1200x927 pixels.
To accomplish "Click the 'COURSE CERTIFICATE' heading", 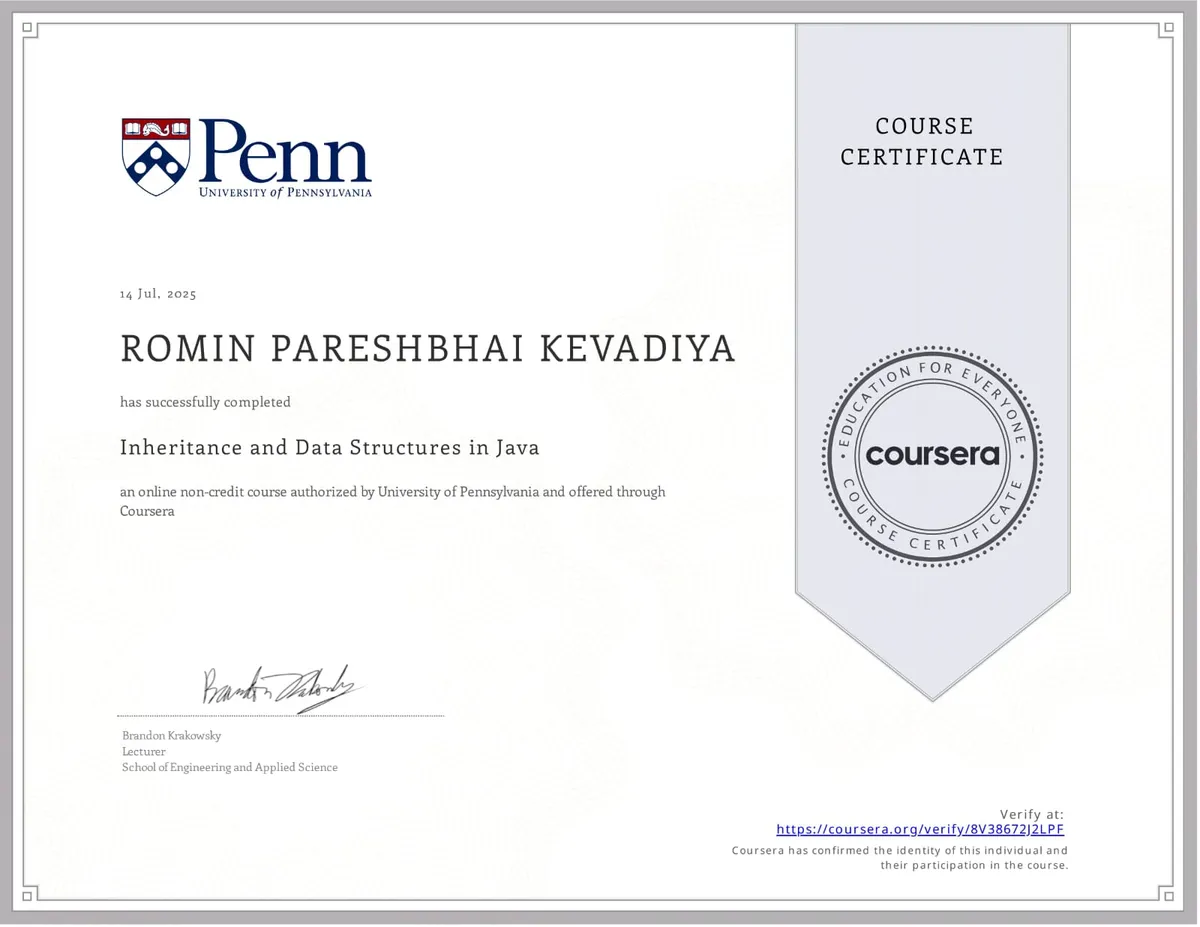I will pyautogui.click(x=922, y=141).
